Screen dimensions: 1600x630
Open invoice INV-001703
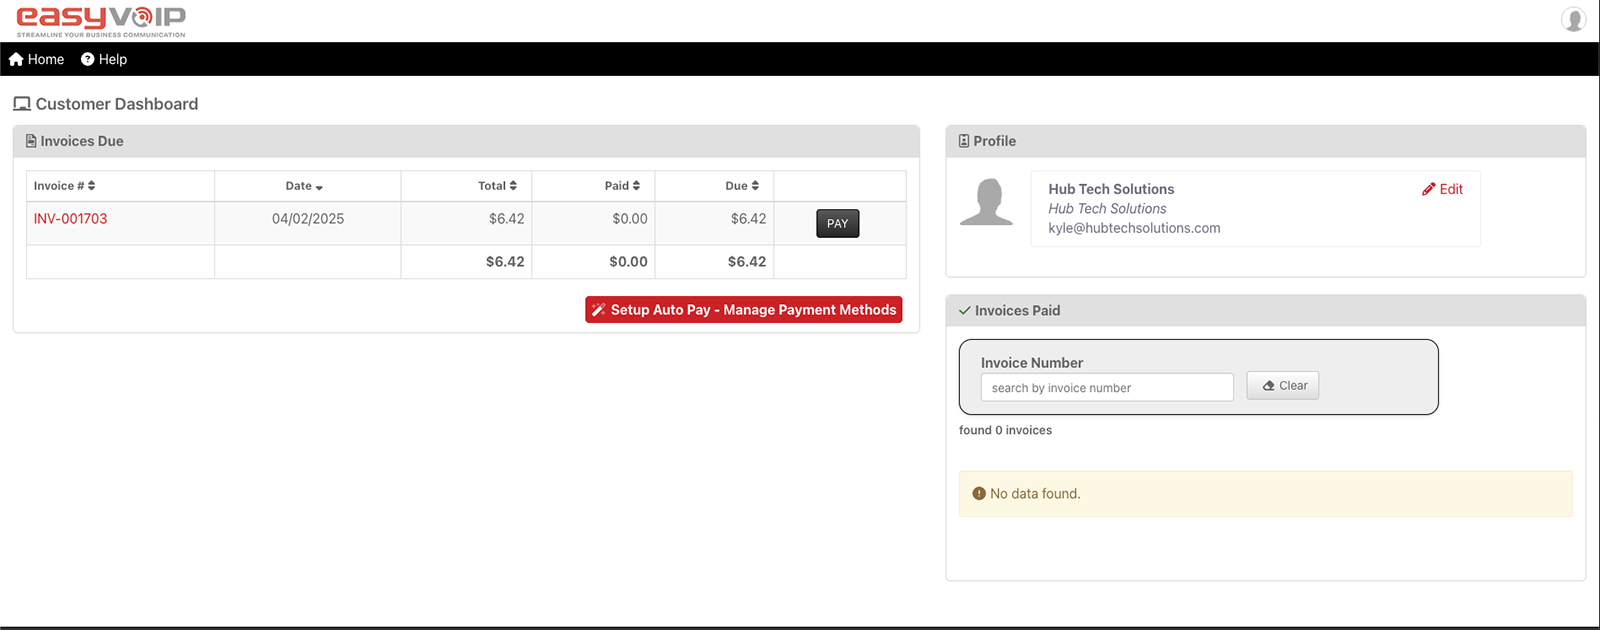tap(70, 219)
